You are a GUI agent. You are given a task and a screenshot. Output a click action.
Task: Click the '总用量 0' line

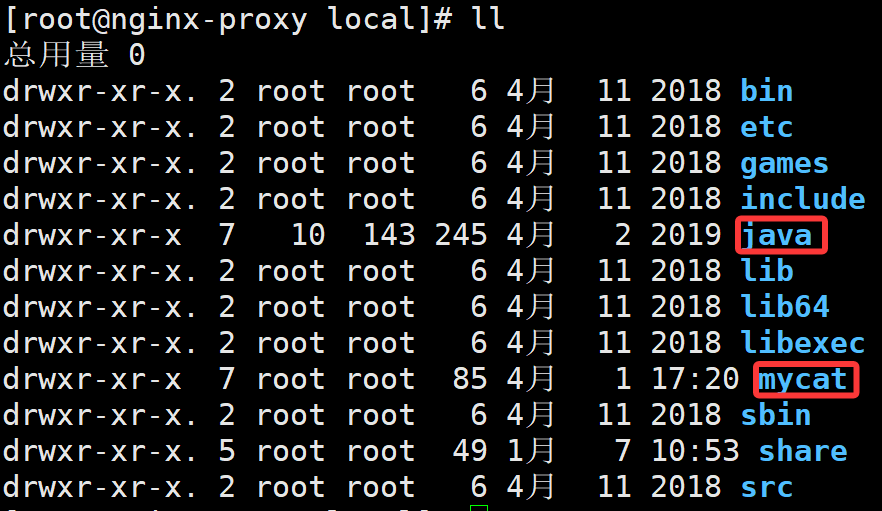click(x=75, y=55)
